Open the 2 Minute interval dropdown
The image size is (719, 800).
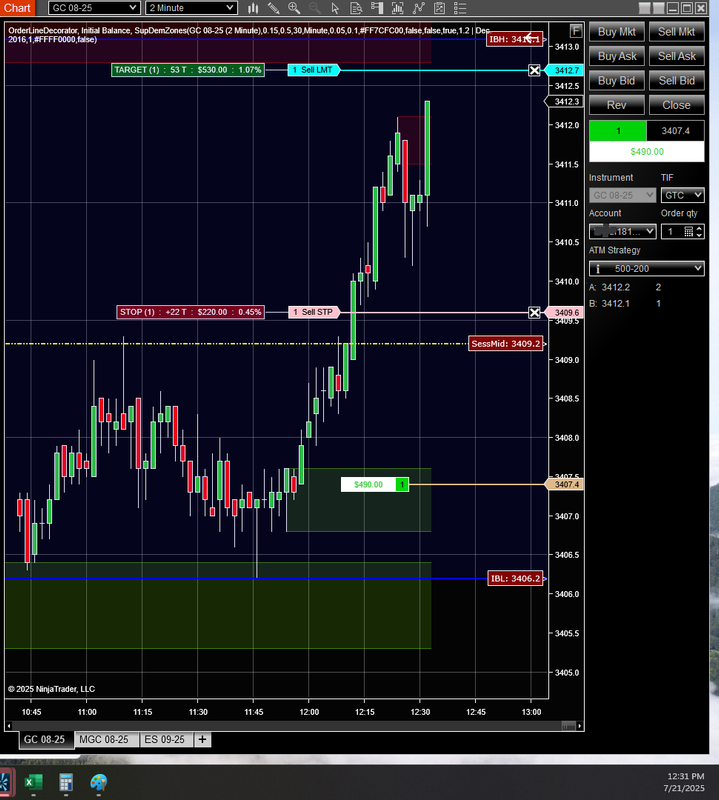191,8
